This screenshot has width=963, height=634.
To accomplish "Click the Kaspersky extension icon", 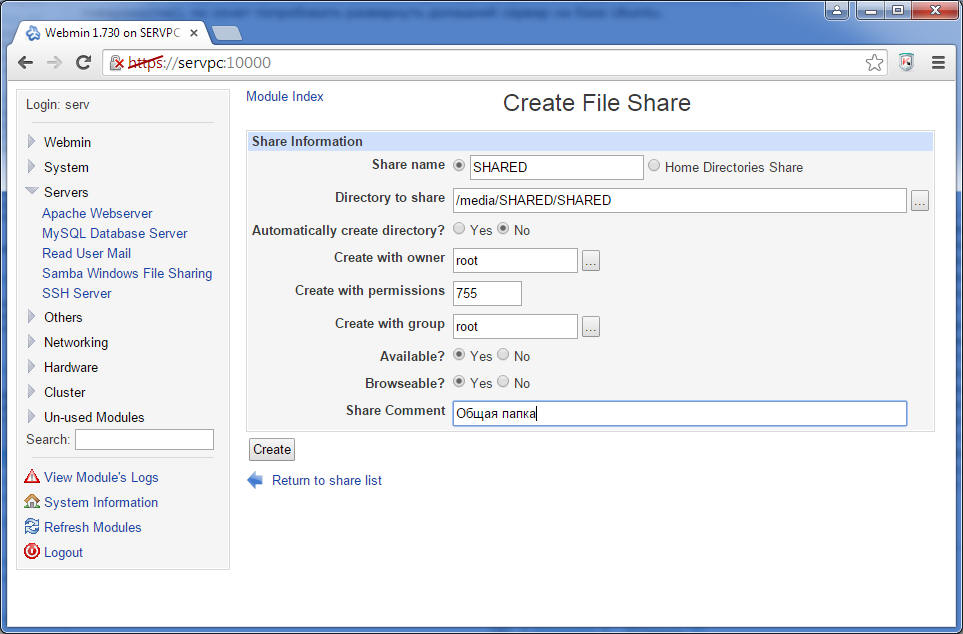I will click(x=906, y=63).
